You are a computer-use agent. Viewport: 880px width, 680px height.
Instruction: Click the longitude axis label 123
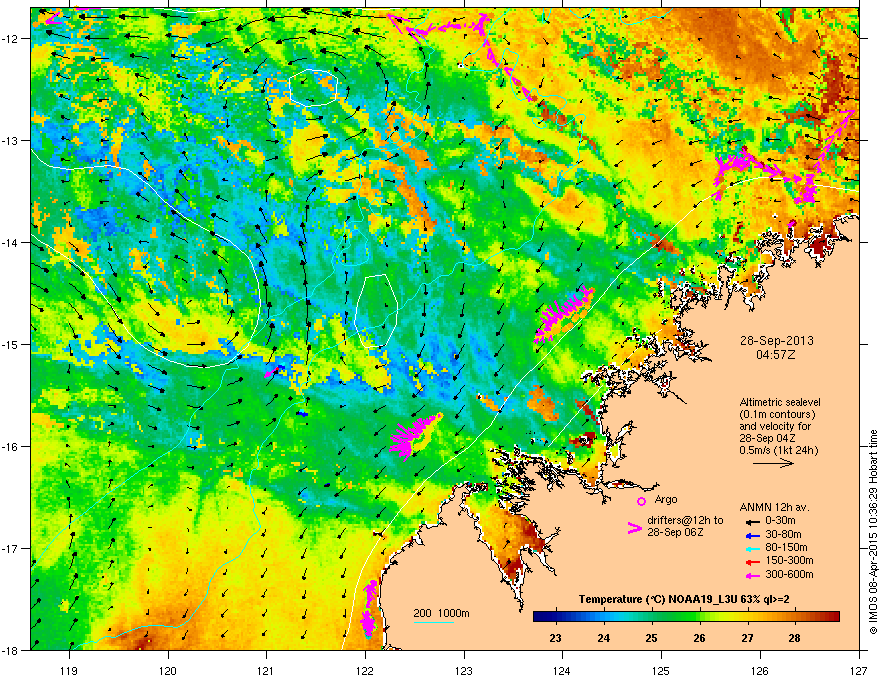[464, 671]
